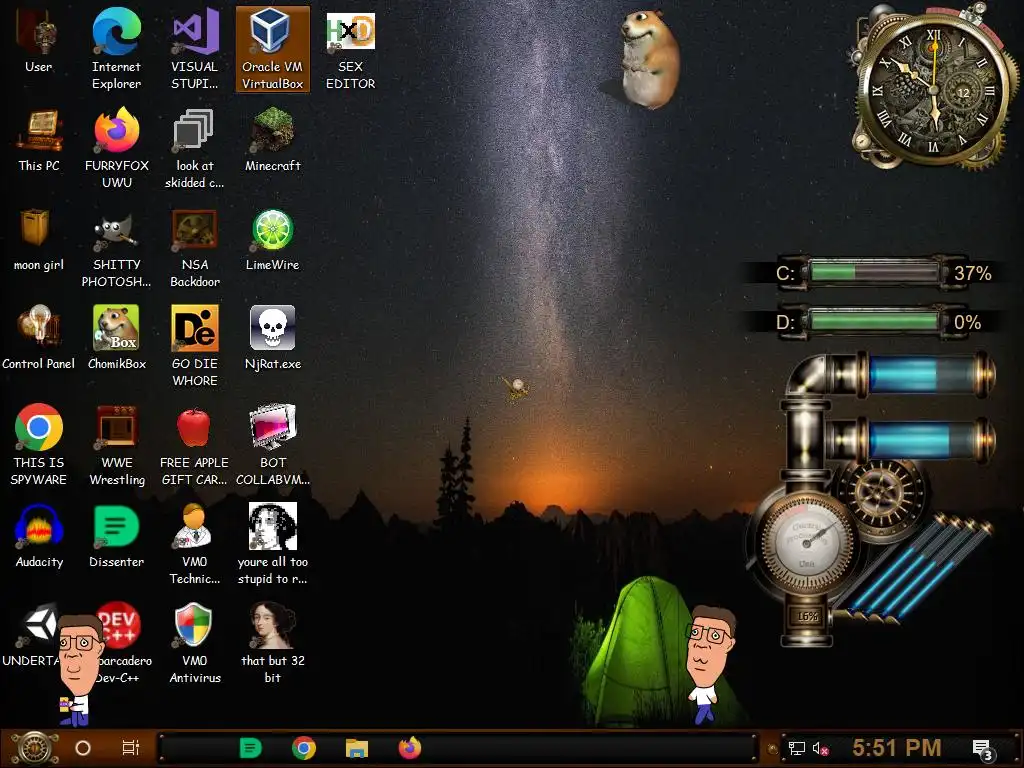Open the steampunk Start button
The image size is (1024, 768).
pyautogui.click(x=36, y=748)
